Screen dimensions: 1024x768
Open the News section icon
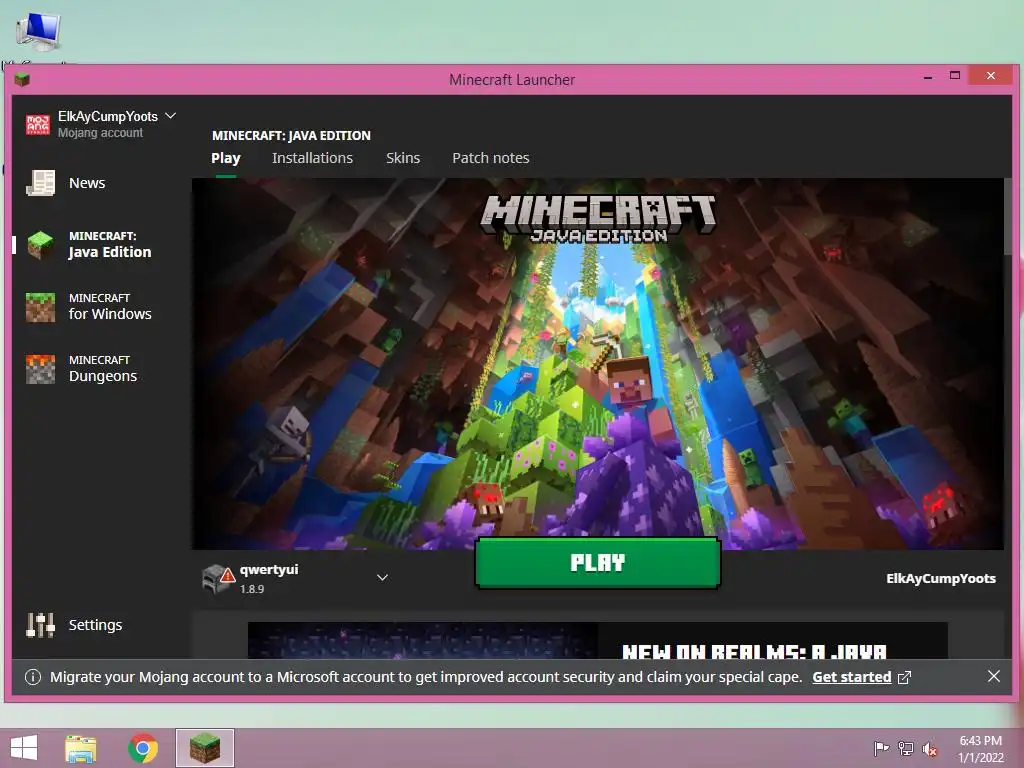click(40, 183)
